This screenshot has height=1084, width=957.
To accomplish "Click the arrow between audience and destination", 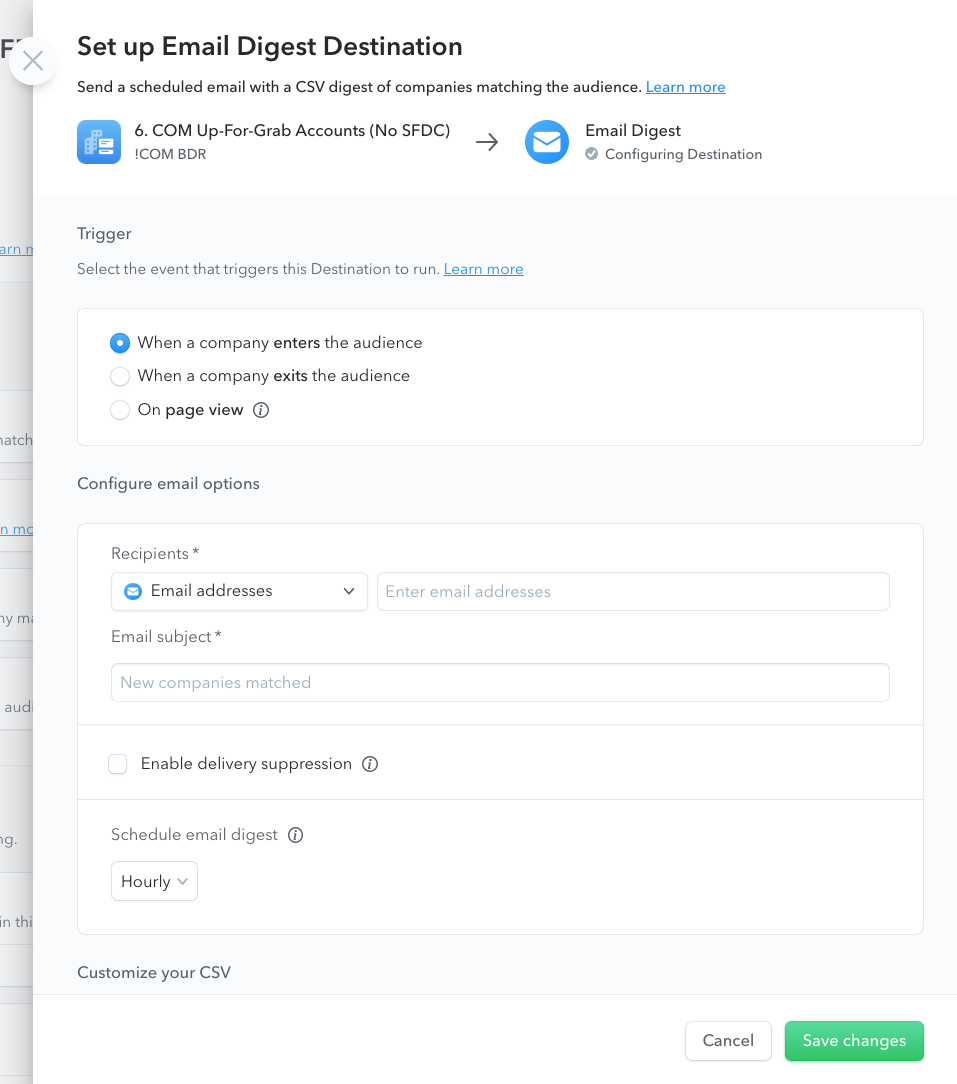I will (487, 142).
